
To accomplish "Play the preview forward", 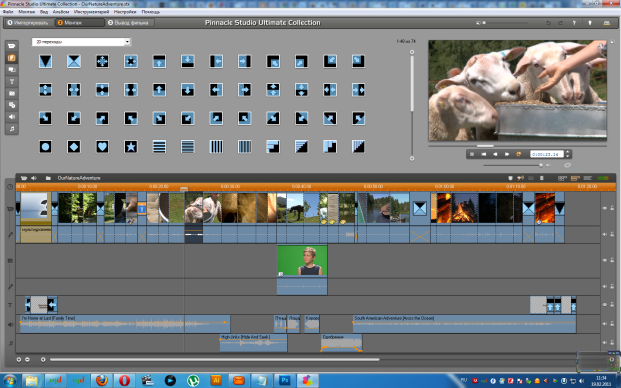I will [507, 154].
